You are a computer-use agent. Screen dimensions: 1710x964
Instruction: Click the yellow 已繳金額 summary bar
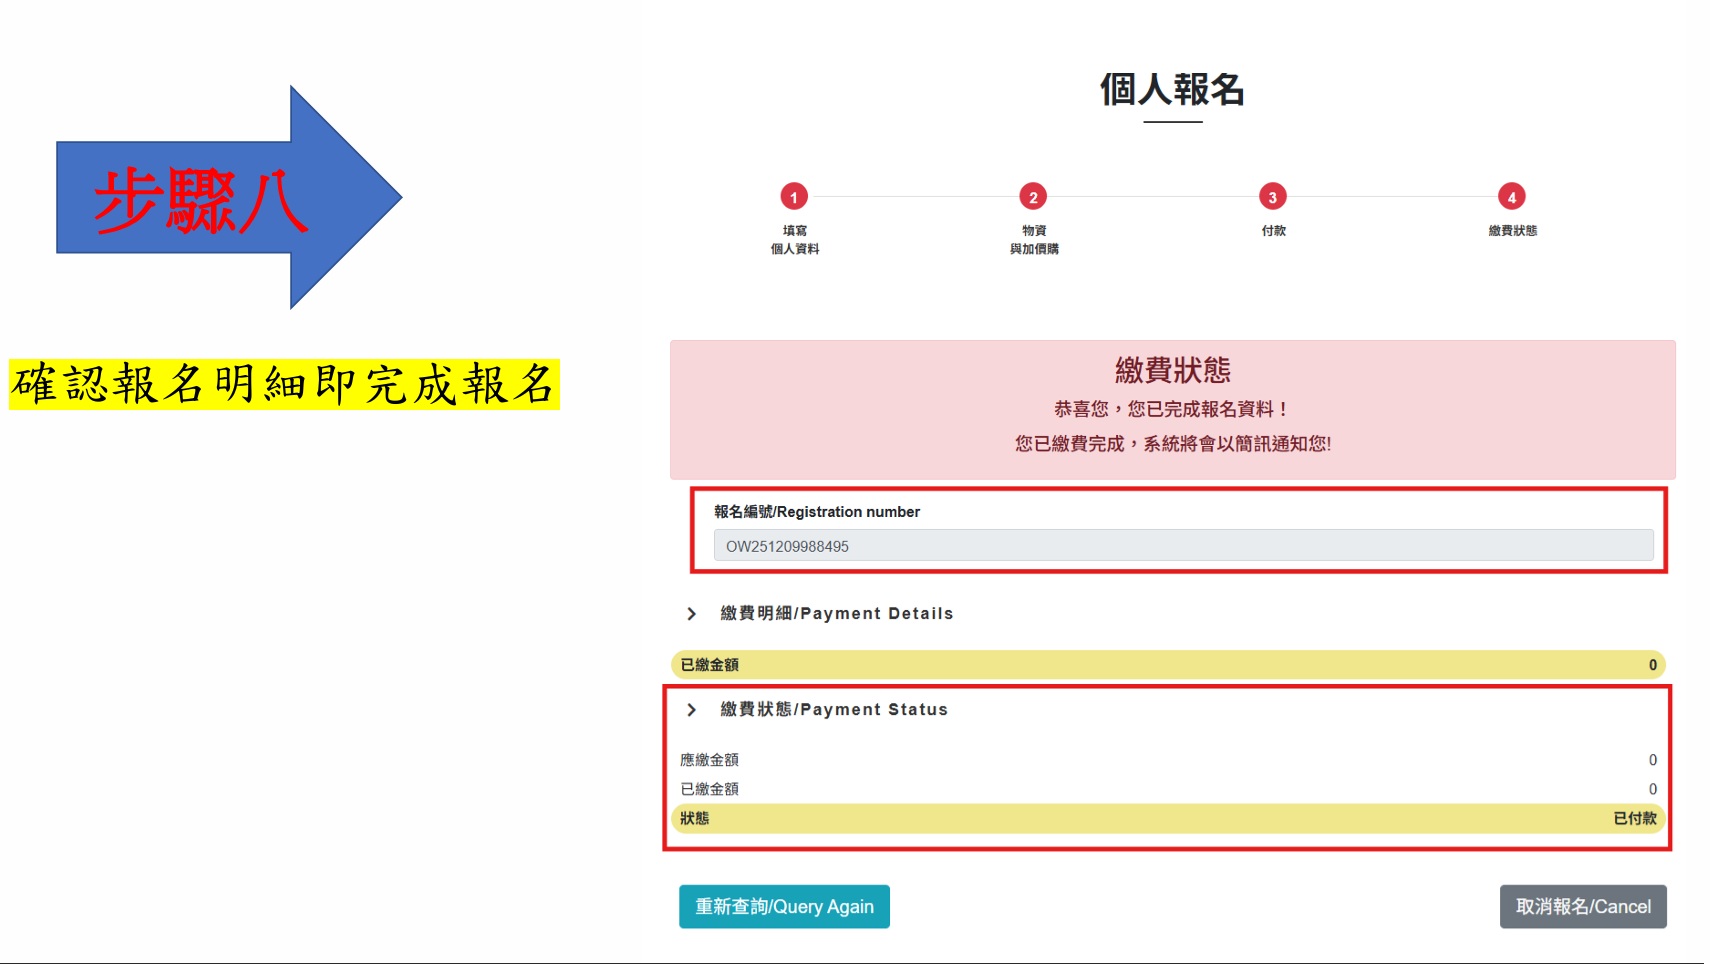(1167, 665)
